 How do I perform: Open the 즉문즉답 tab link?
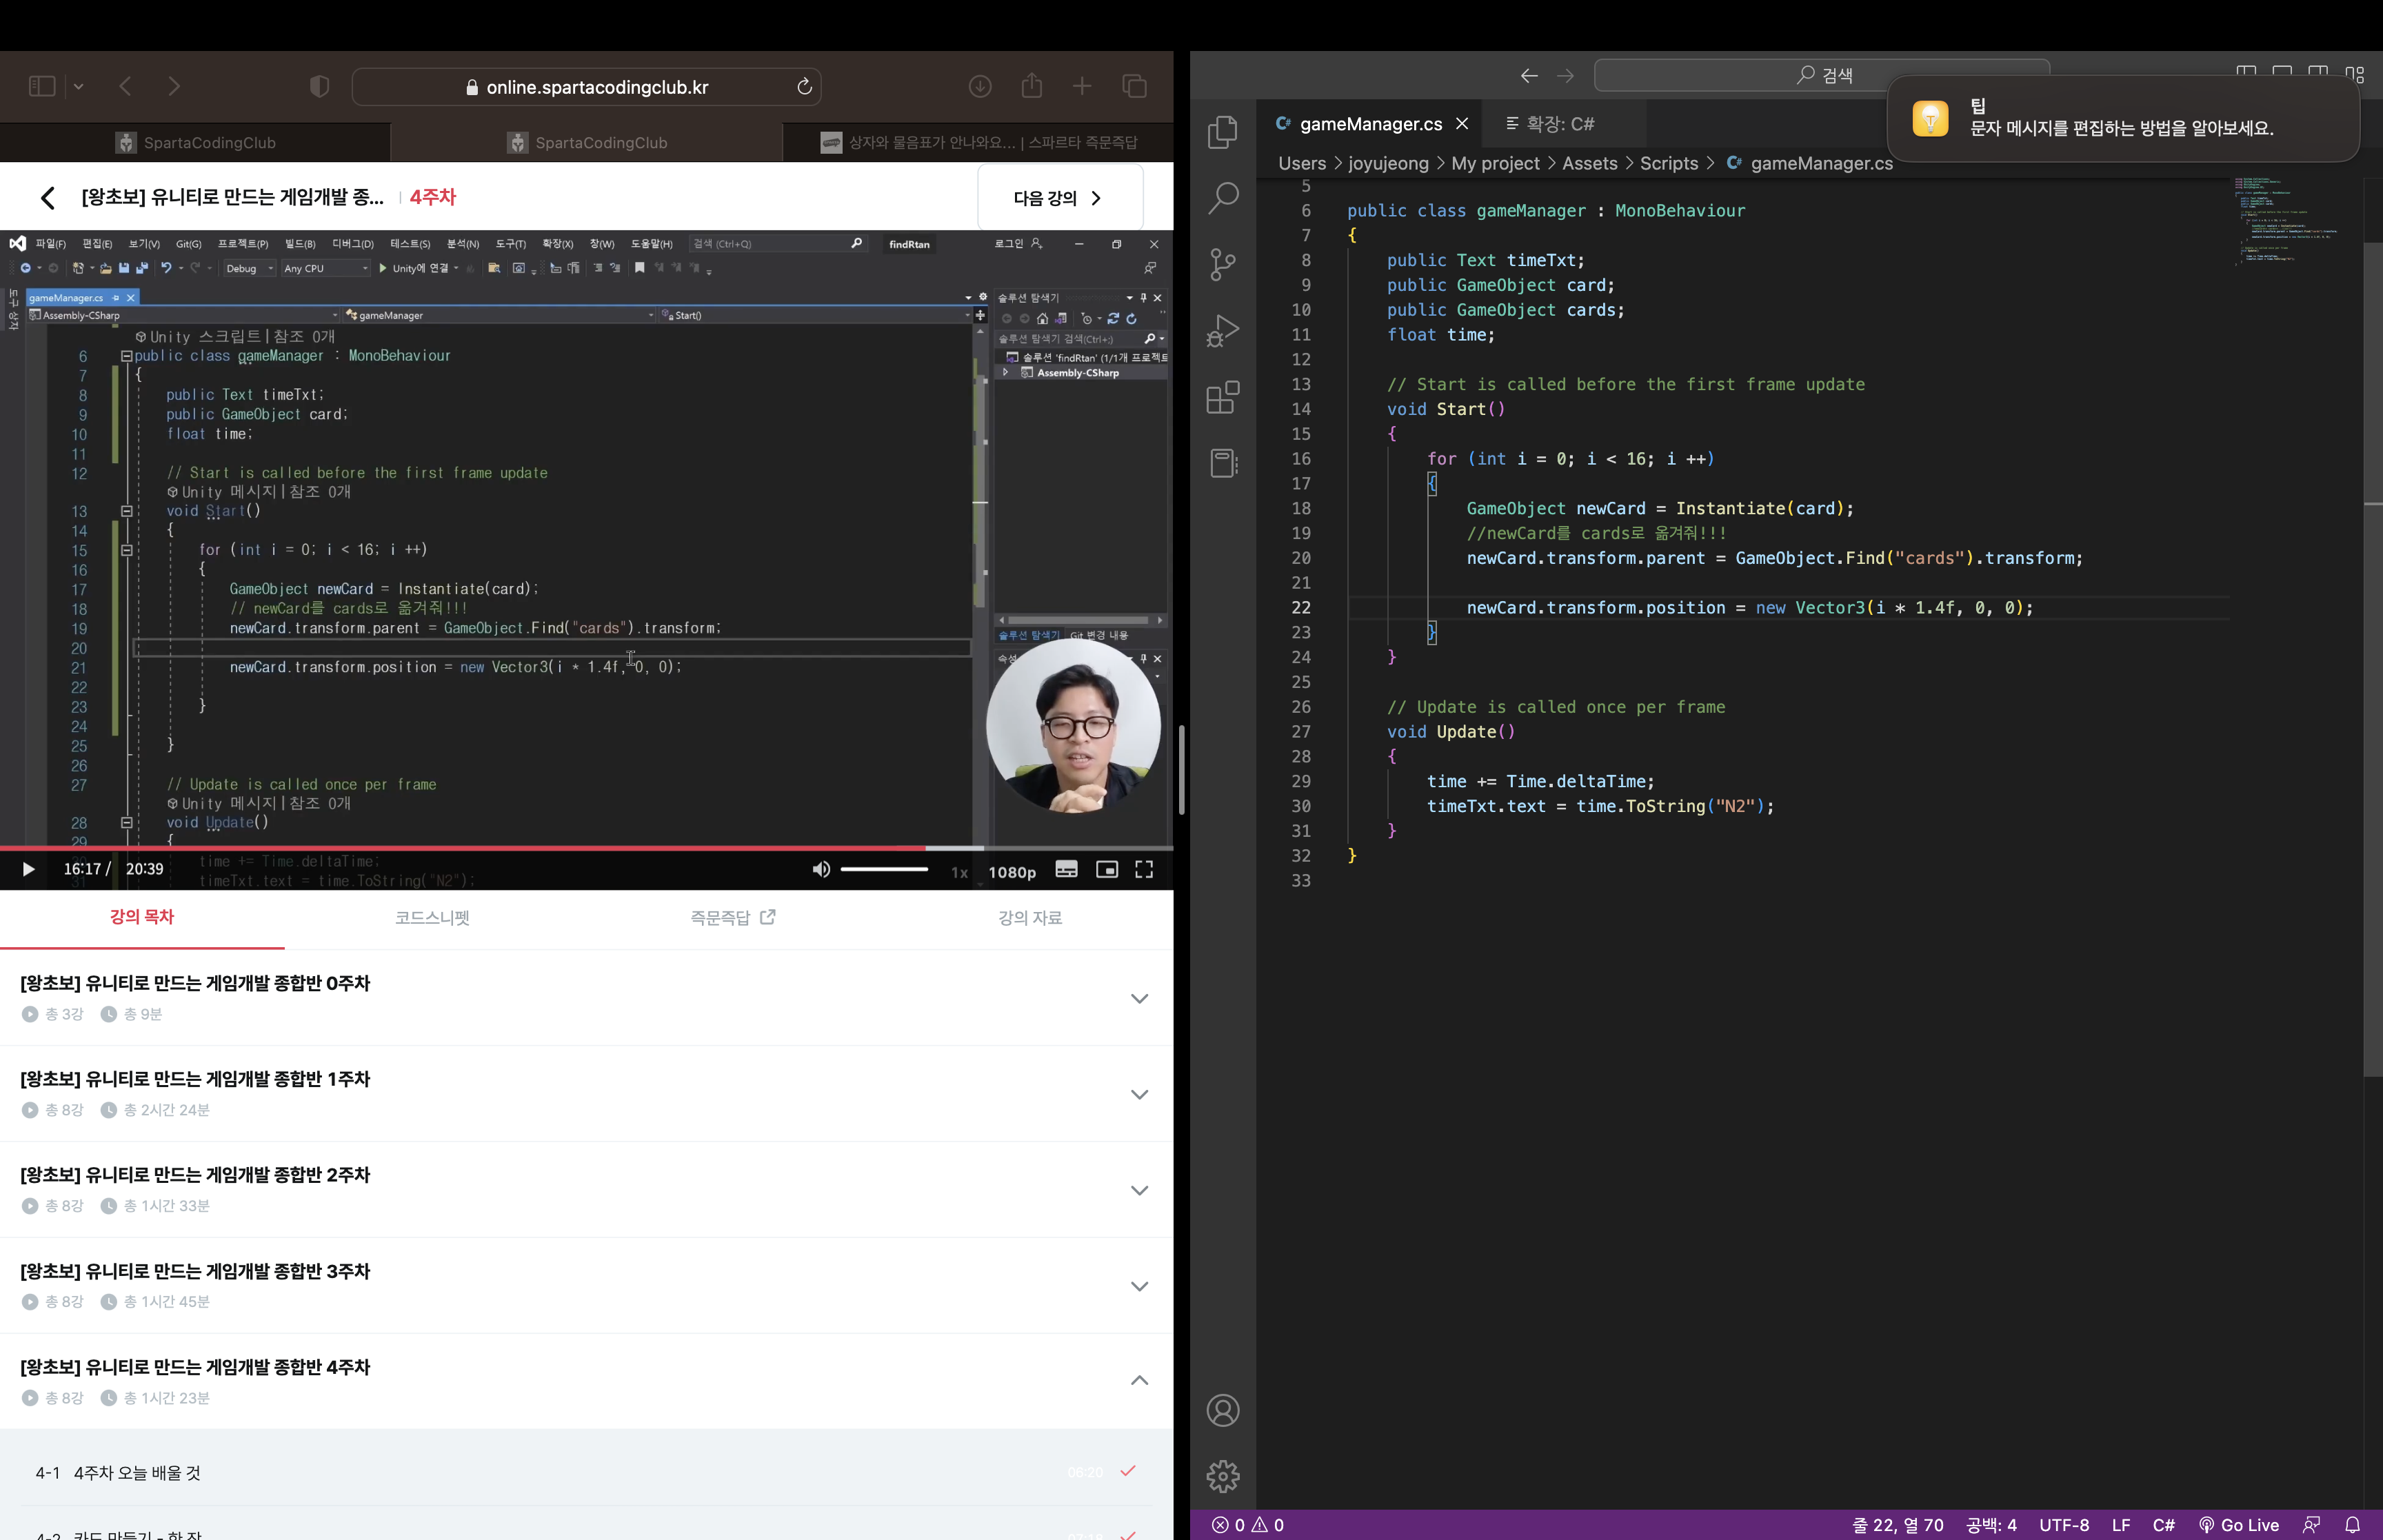[x=733, y=917]
